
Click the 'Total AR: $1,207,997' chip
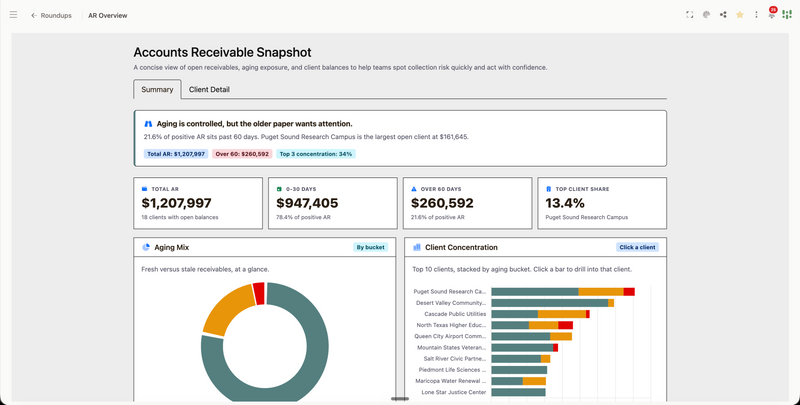176,154
